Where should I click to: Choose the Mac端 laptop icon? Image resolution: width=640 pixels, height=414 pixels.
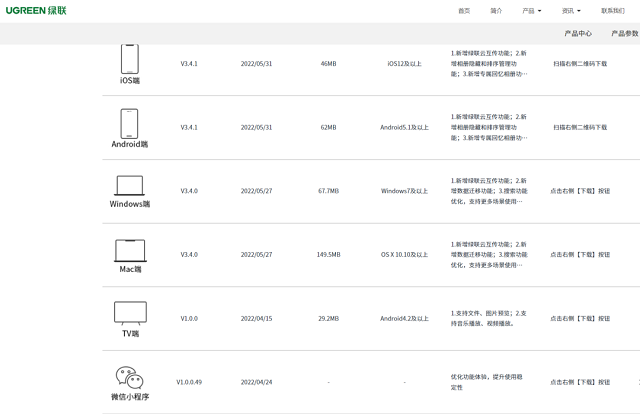pyautogui.click(x=130, y=250)
